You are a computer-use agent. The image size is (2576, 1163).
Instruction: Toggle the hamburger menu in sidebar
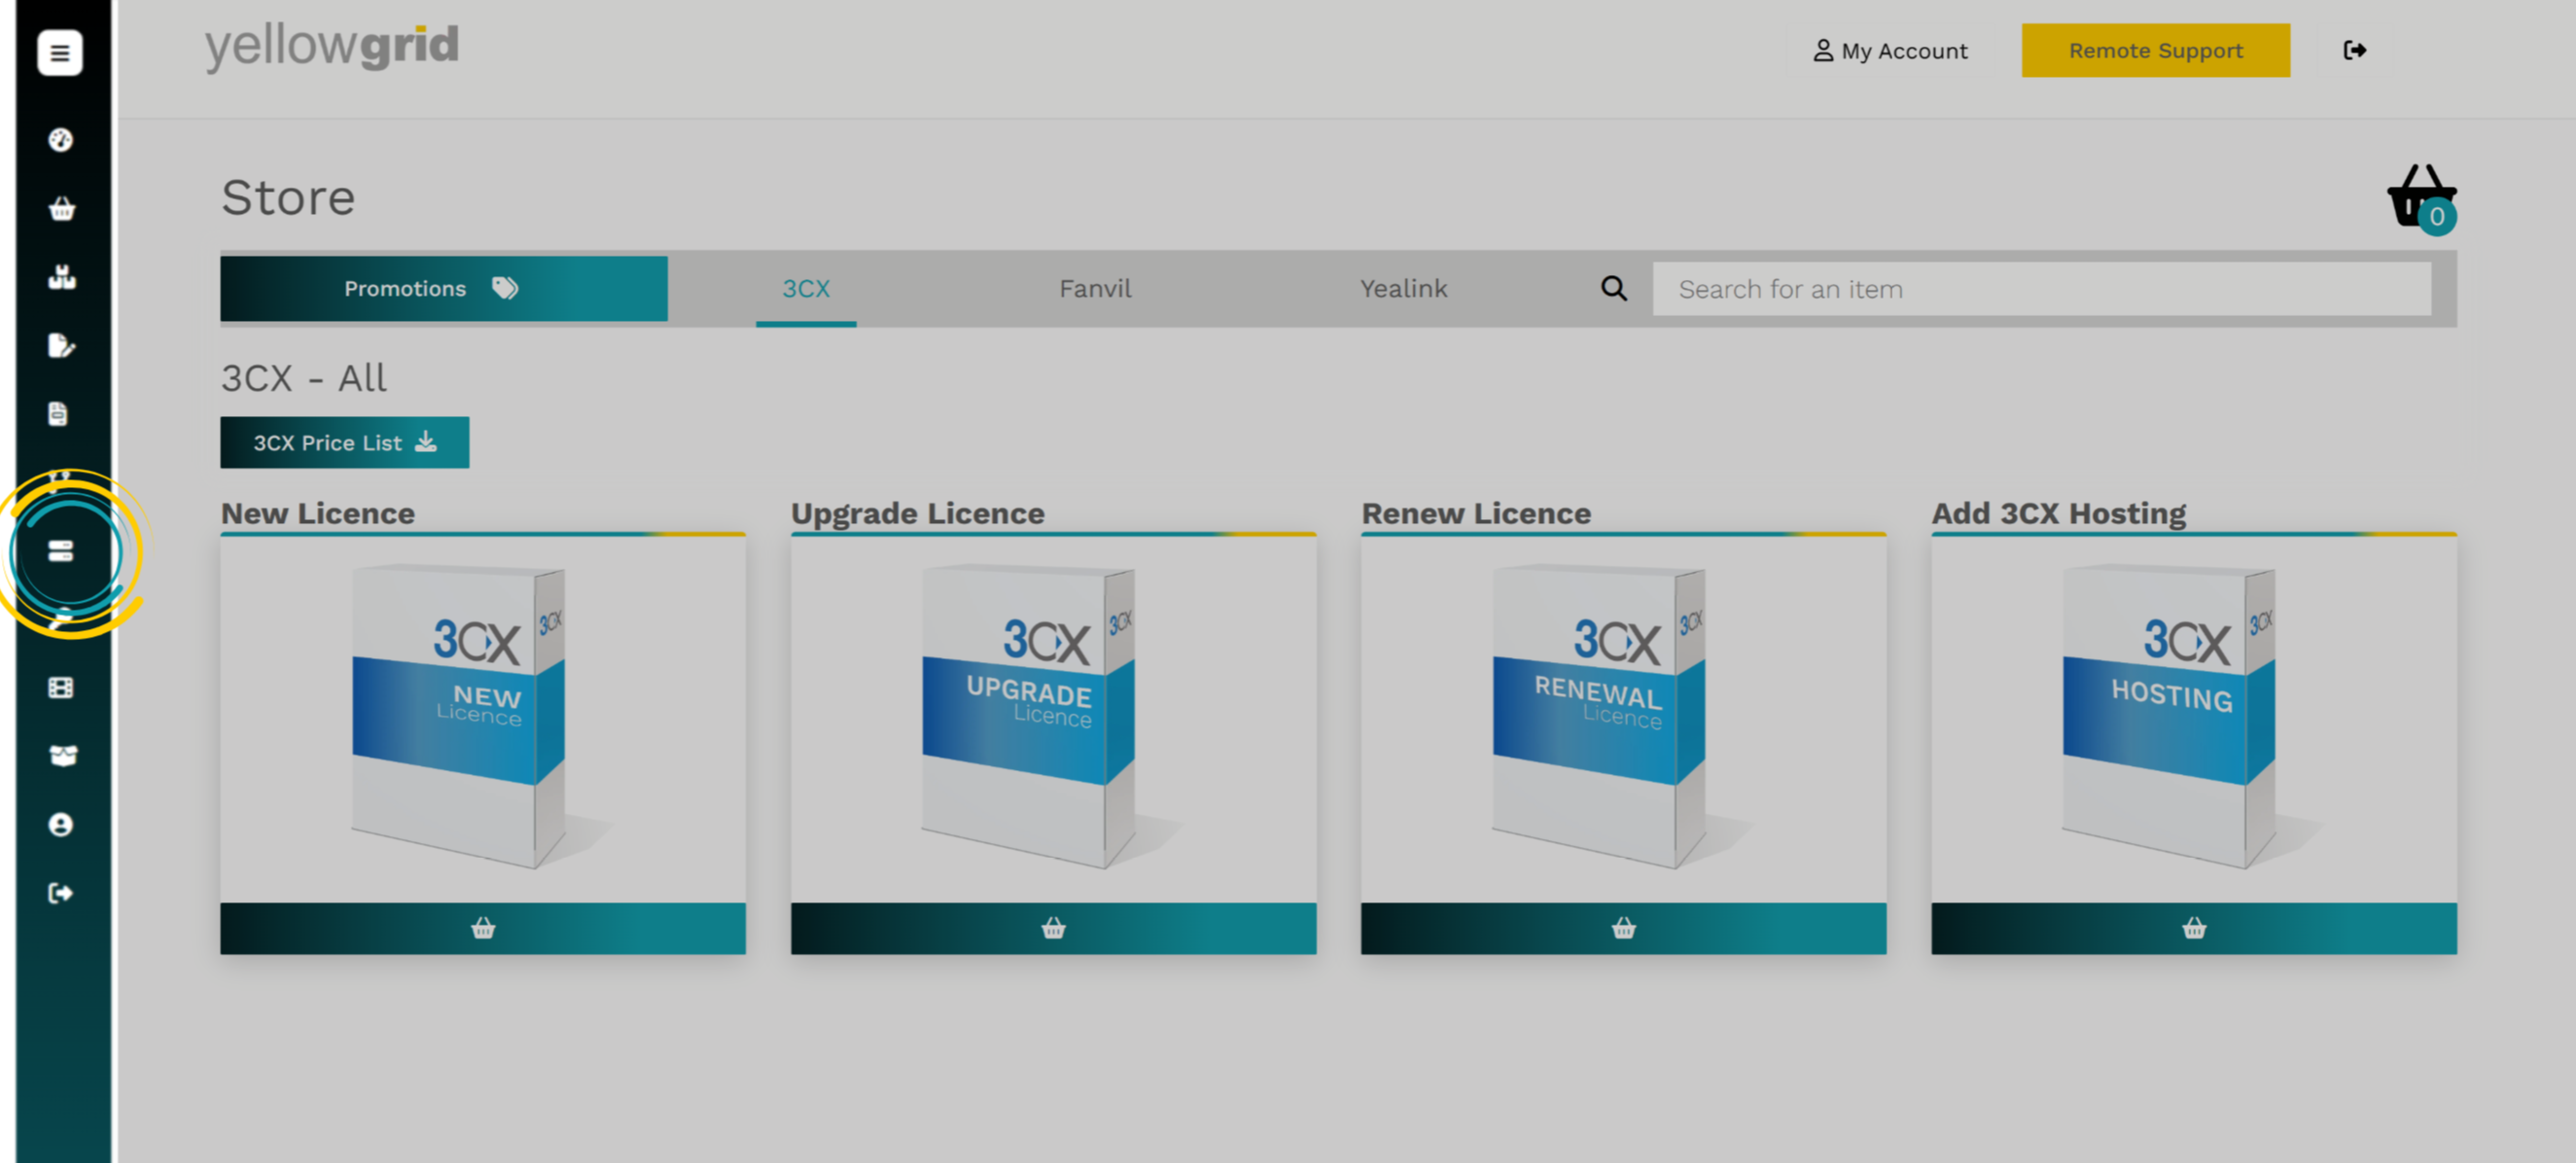pos(60,53)
